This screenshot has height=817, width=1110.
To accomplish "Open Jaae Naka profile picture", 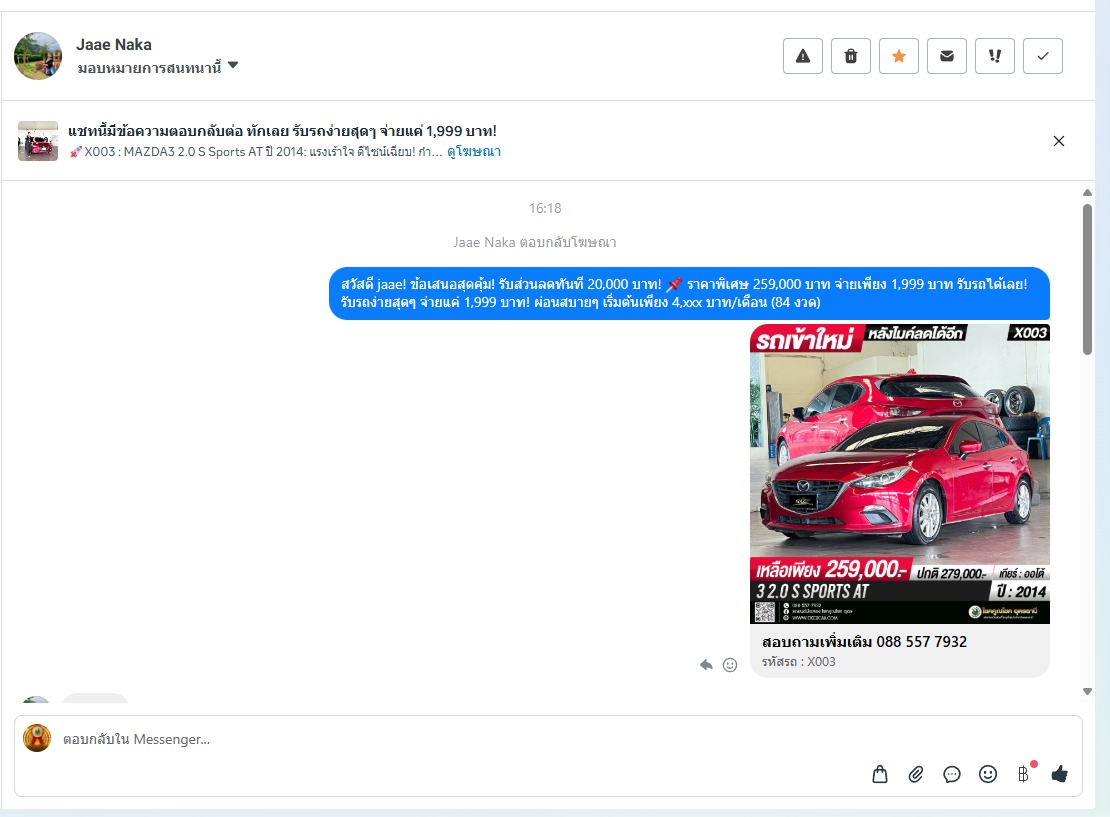I will tap(38, 56).
